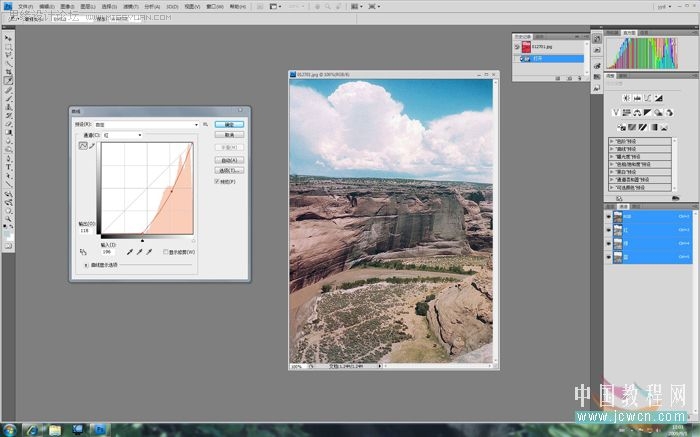Image resolution: width=700 pixels, height=437 pixels.
Task: Open the Channel dropdown in Curves dialog
Action: pyautogui.click(x=122, y=135)
